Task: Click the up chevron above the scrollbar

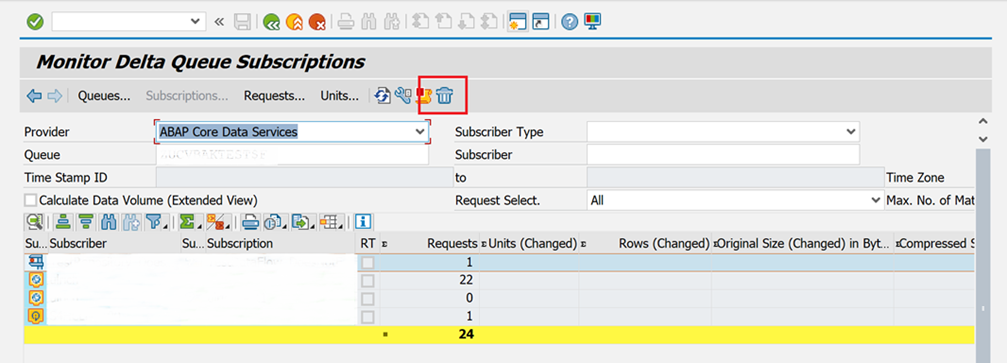Action: tap(982, 121)
